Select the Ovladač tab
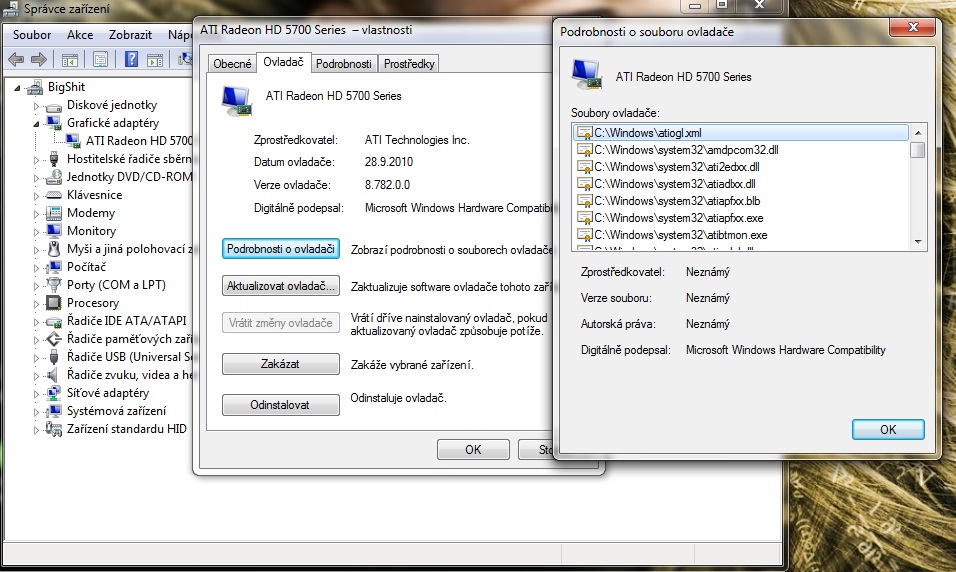This screenshot has height=572, width=956. coord(284,62)
